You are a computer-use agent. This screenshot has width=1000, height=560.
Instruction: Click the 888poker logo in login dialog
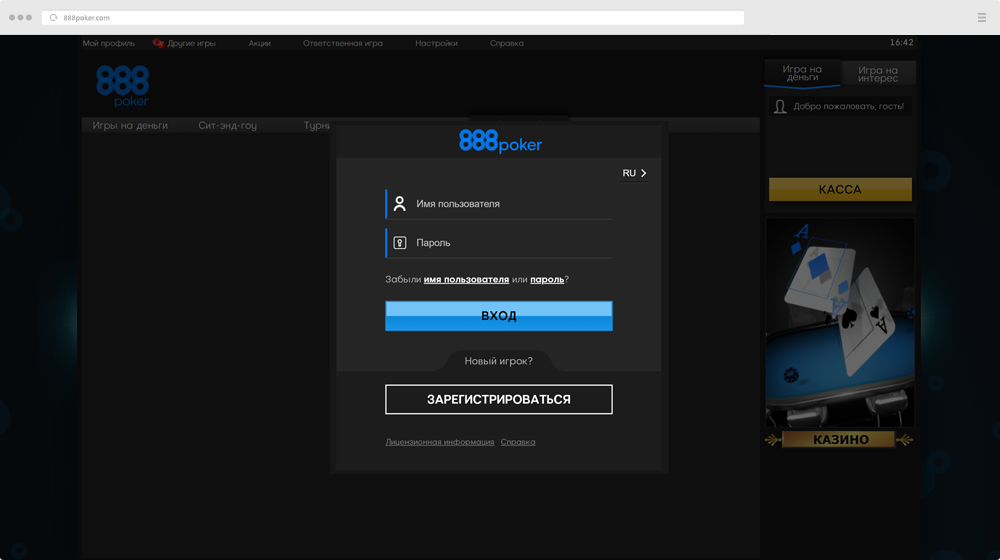click(x=500, y=141)
